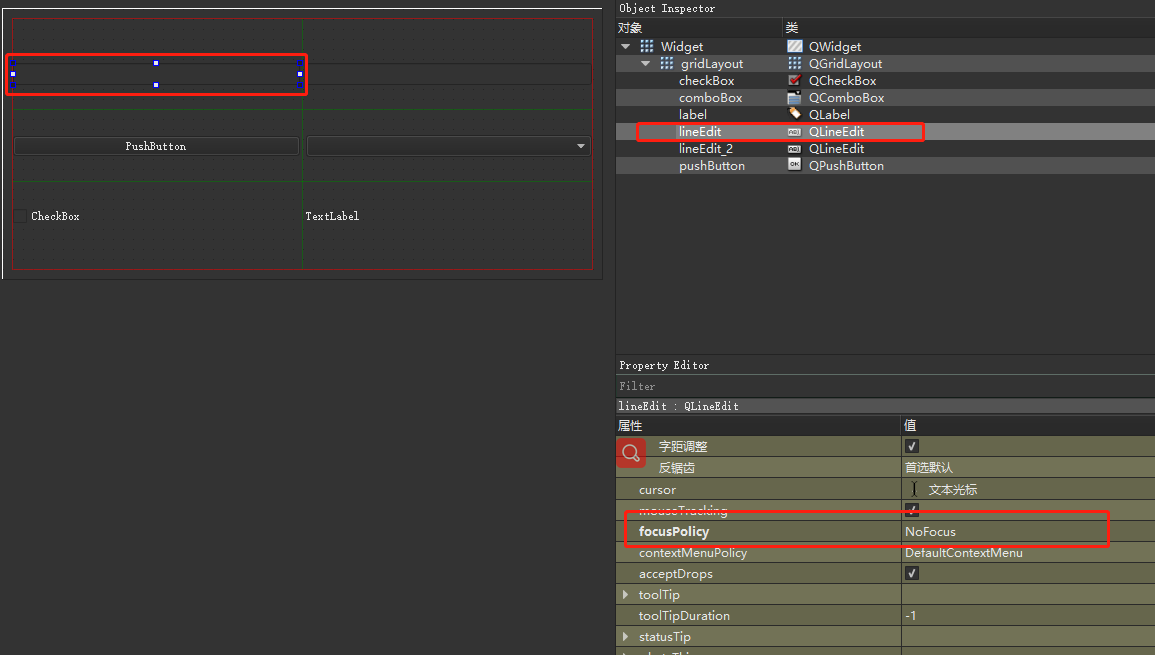The image size is (1155, 655).
Task: Click the QPushButton class icon
Action: pos(794,165)
